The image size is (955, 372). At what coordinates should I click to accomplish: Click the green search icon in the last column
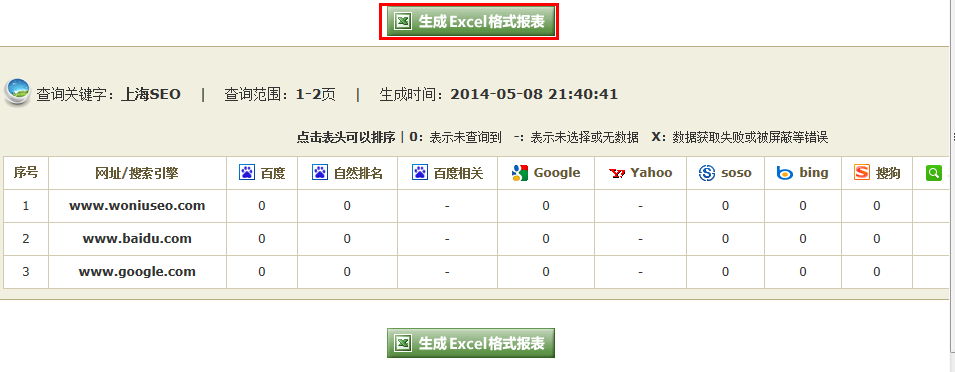click(934, 173)
